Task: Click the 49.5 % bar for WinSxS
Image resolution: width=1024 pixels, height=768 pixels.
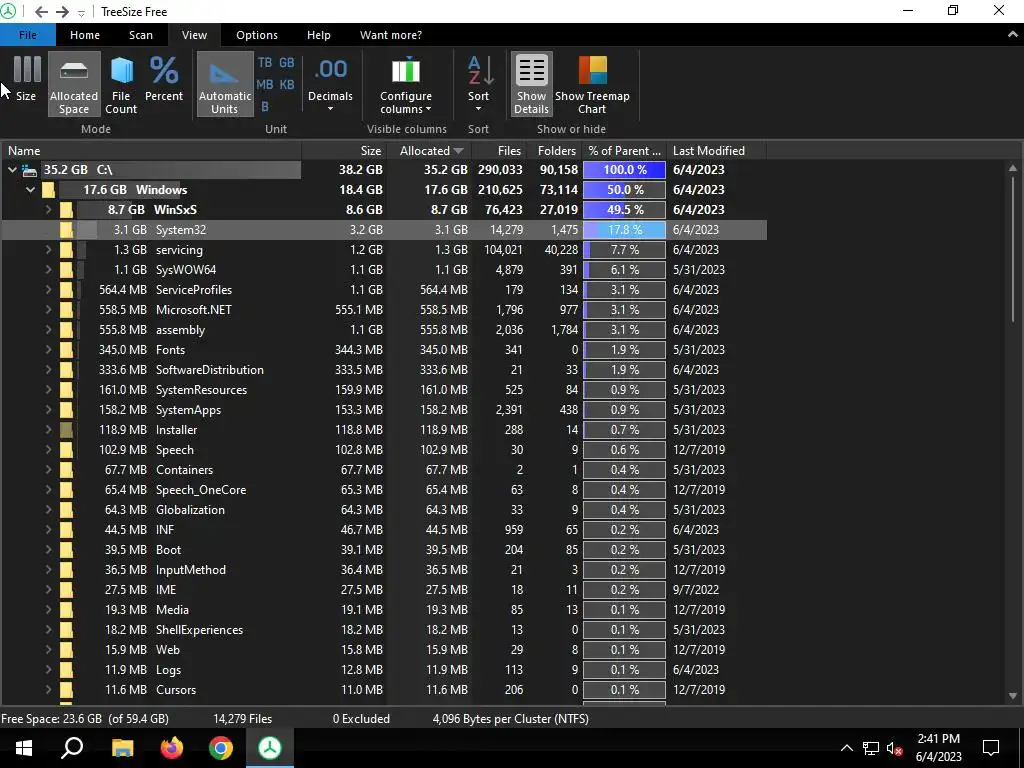Action: pos(624,210)
